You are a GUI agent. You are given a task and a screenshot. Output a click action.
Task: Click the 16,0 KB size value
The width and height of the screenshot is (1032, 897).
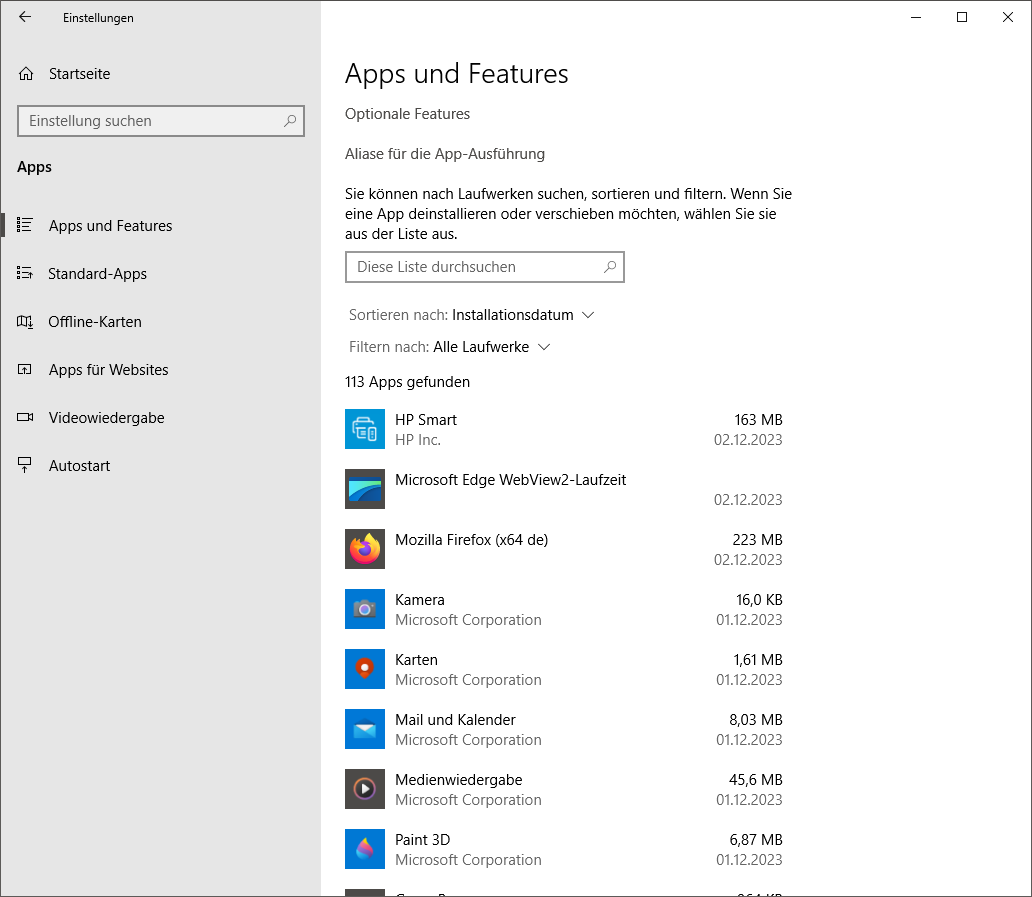tap(759, 600)
